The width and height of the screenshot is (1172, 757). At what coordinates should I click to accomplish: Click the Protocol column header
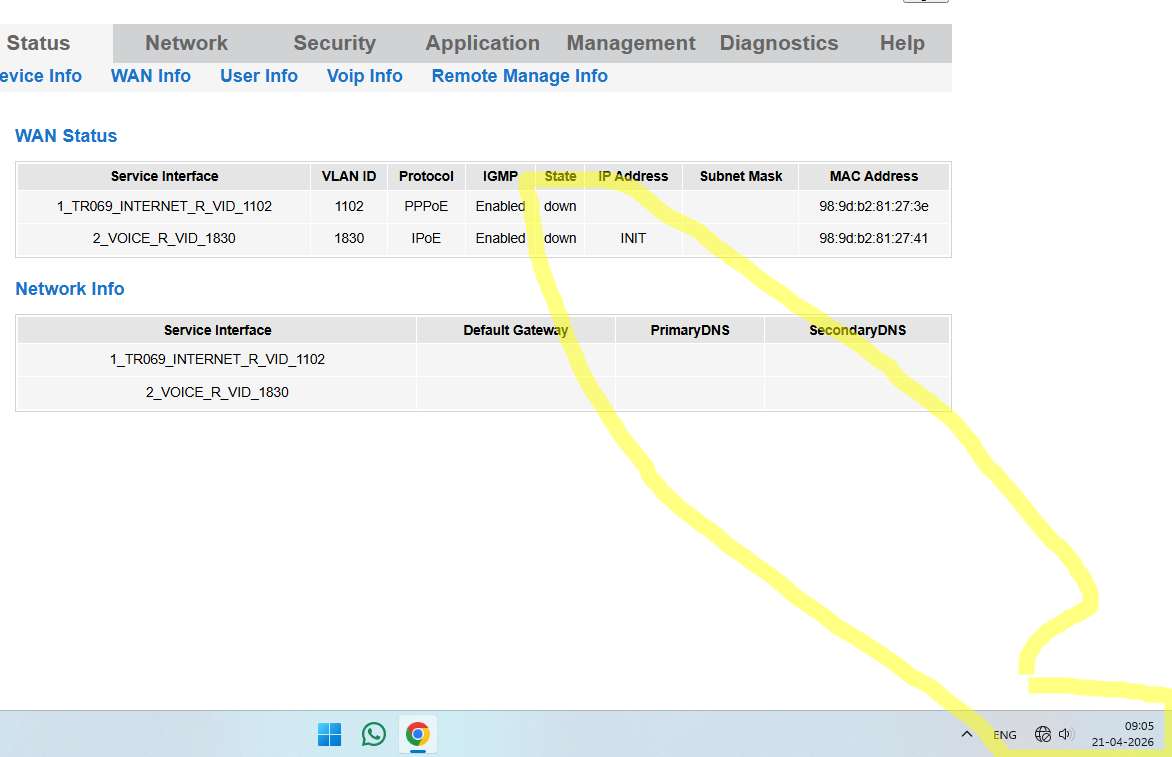tap(426, 176)
